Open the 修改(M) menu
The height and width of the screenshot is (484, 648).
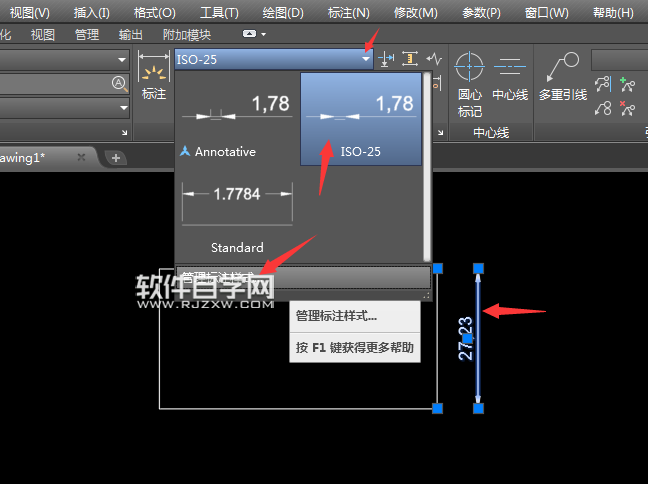point(416,13)
